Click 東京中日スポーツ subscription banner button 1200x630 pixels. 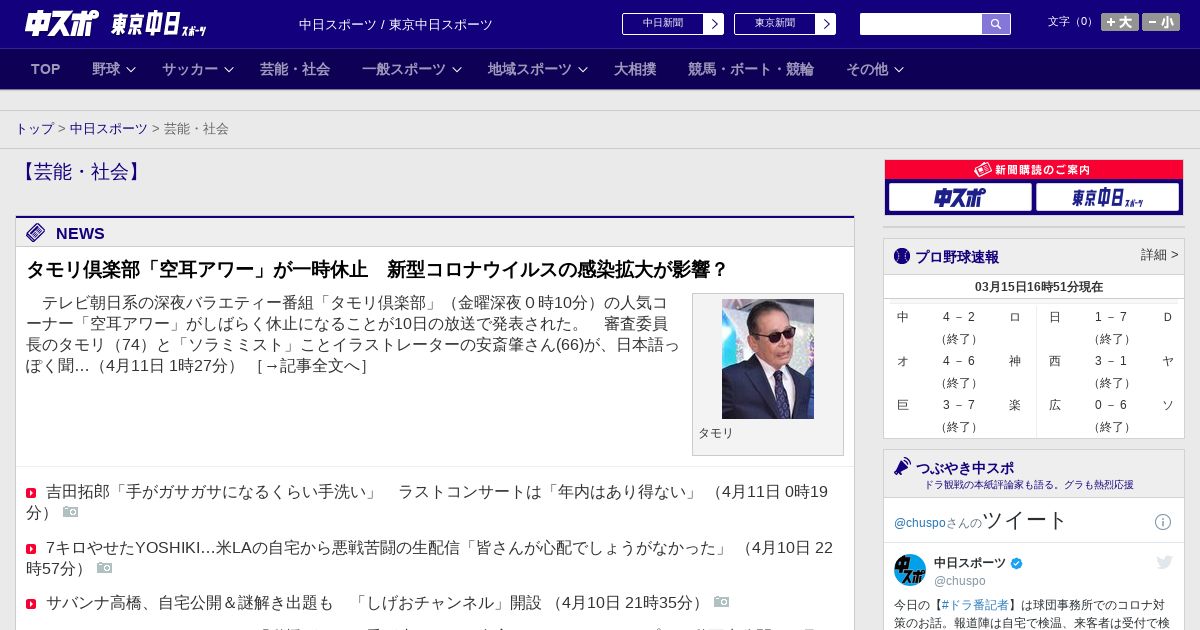[x=1107, y=197]
